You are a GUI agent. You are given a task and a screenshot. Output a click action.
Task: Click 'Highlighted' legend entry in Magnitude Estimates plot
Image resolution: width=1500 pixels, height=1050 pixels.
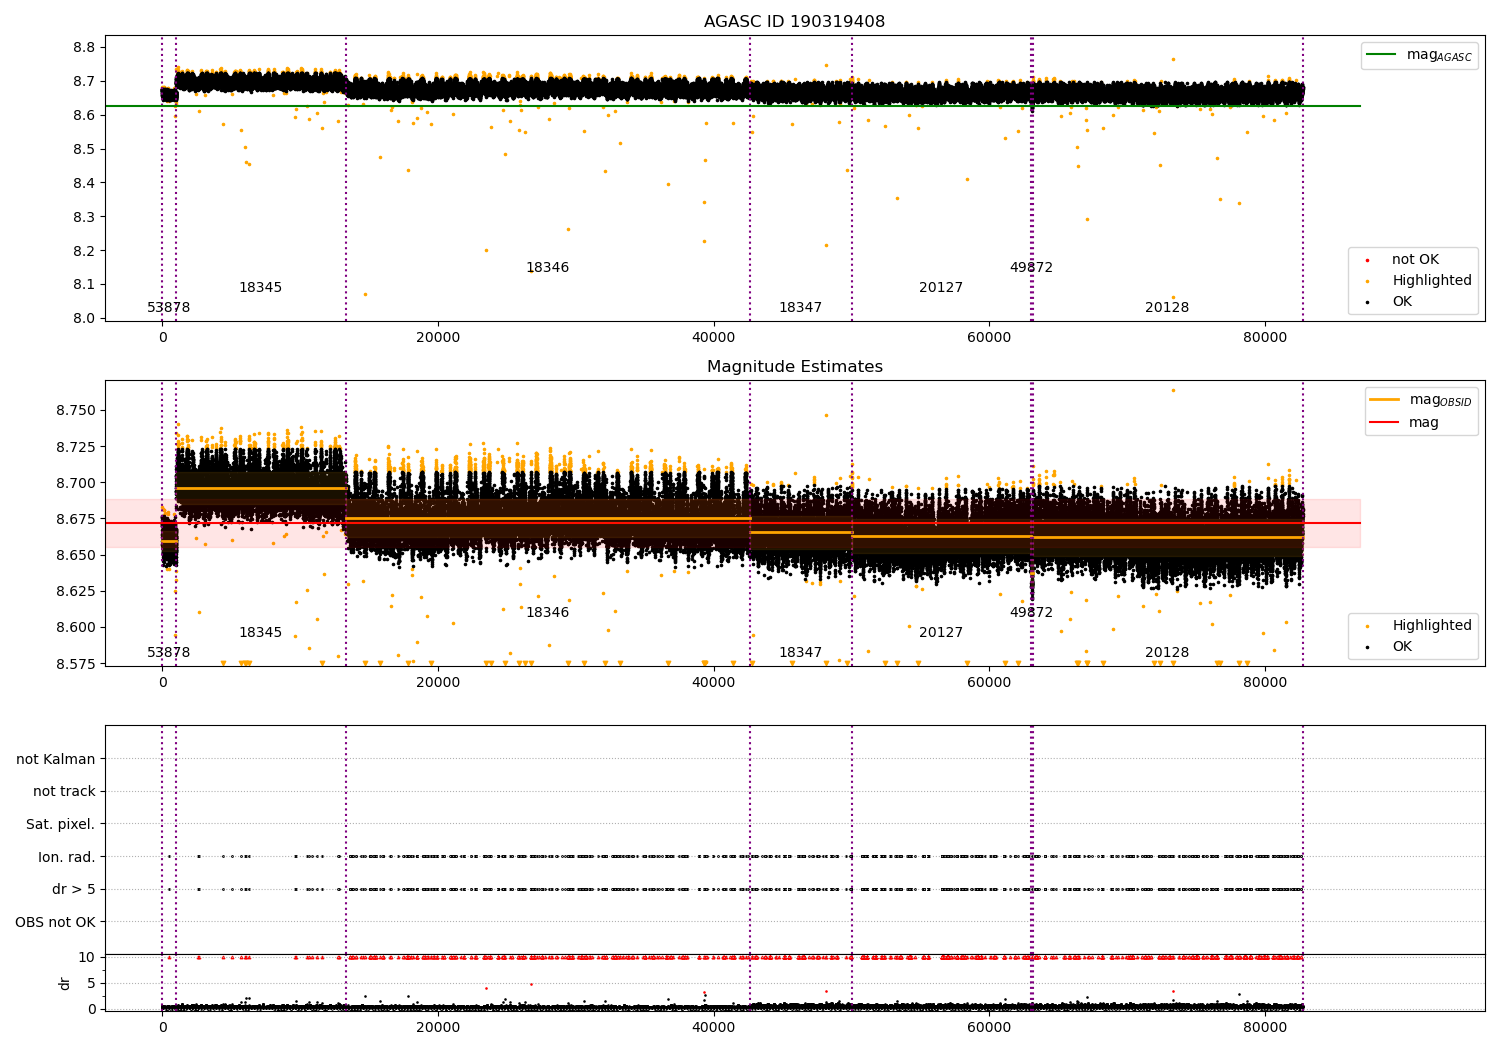[1432, 626]
